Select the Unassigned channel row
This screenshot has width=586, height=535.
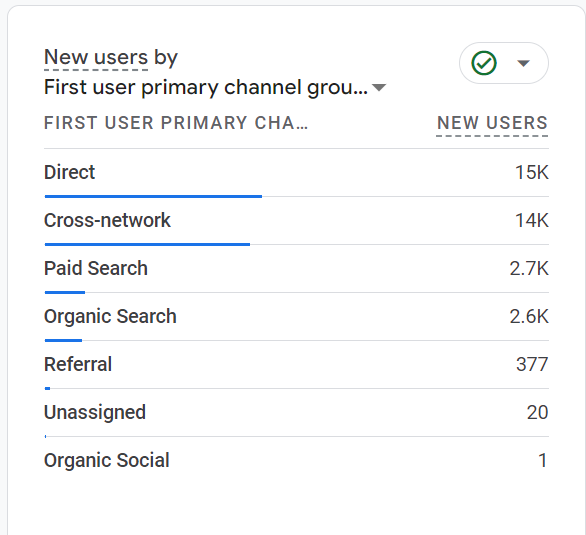coord(296,413)
